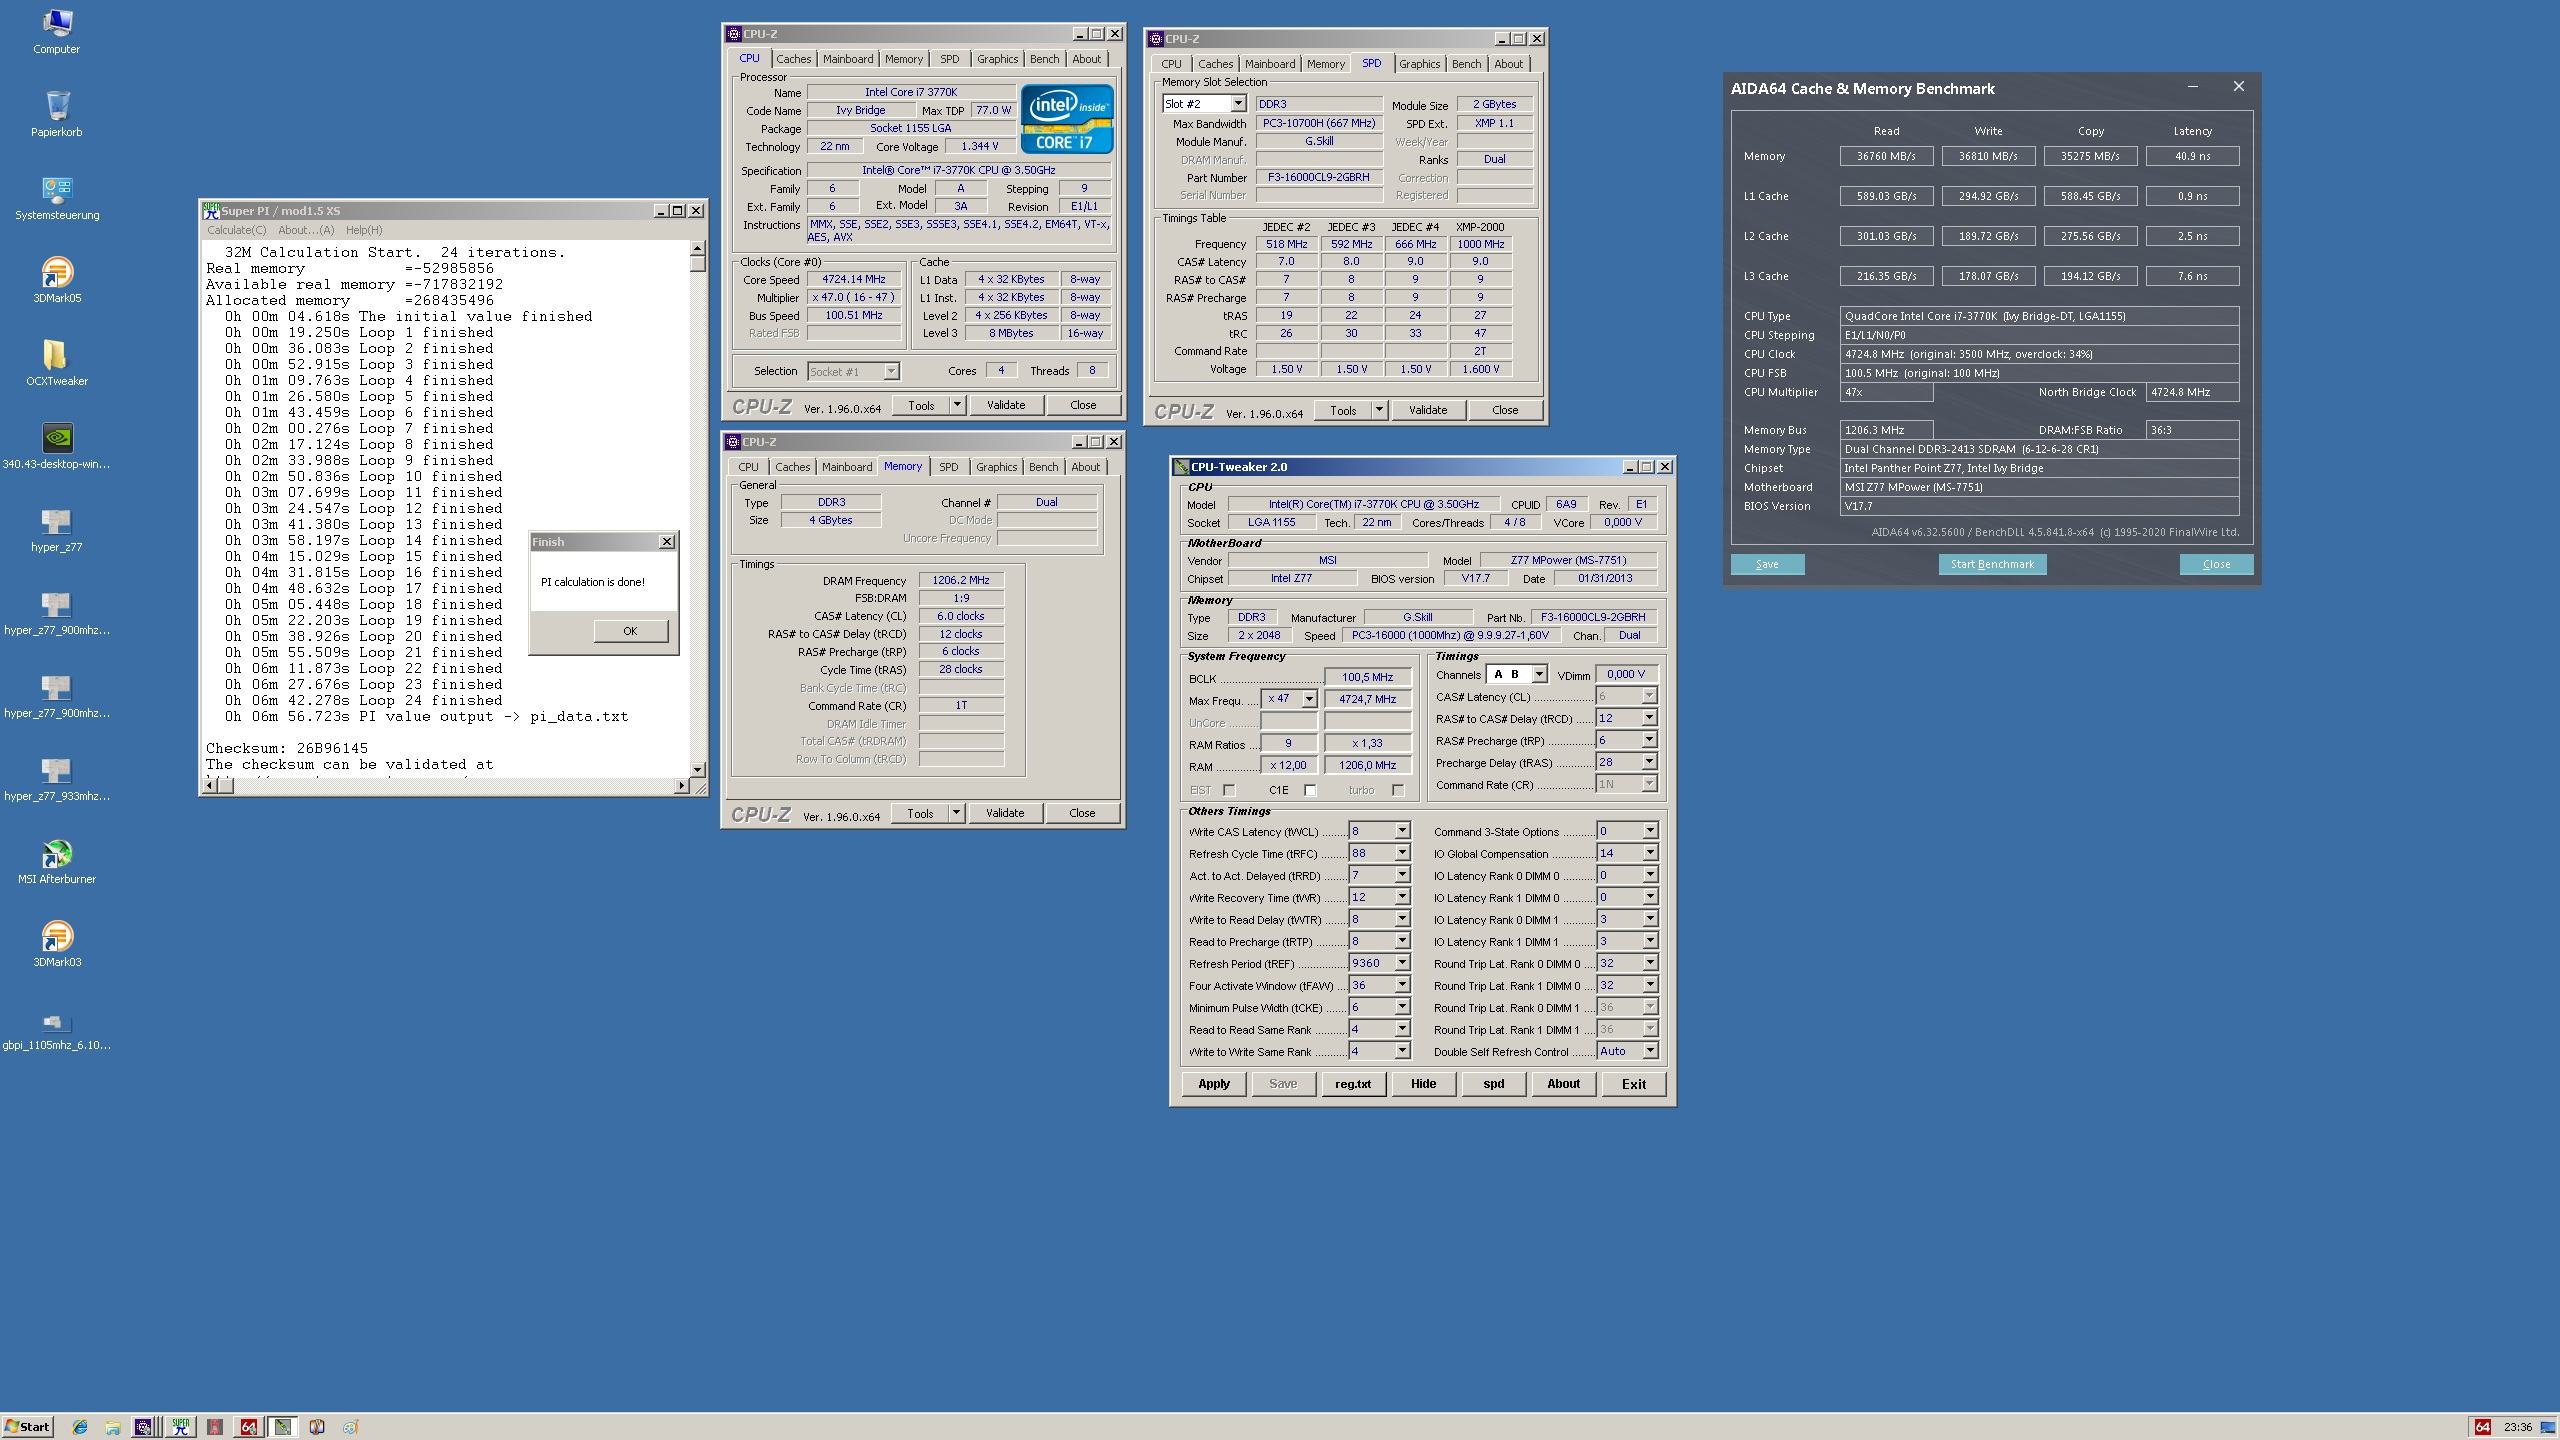This screenshot has height=1440, width=2560.
Task: Click Start Benchmark in AIDA64 panel
Action: [1990, 564]
